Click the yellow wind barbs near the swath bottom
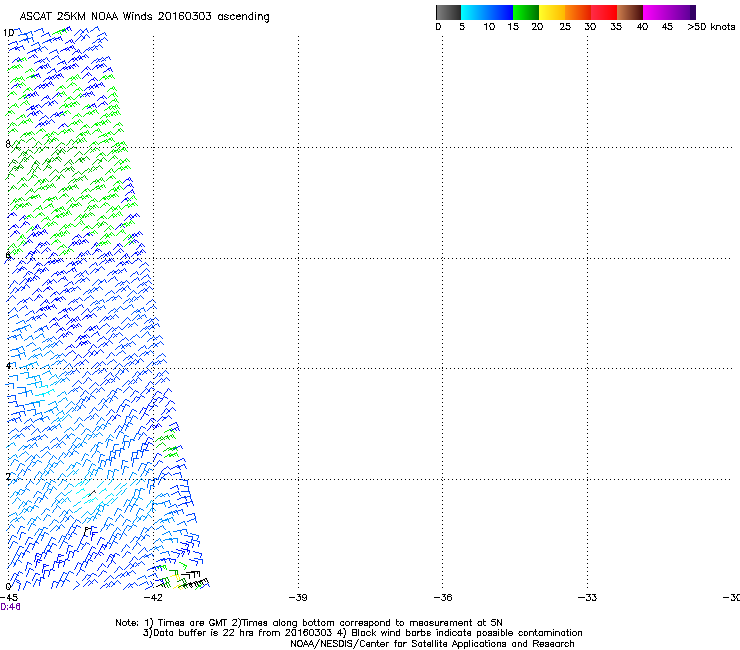 [177, 581]
